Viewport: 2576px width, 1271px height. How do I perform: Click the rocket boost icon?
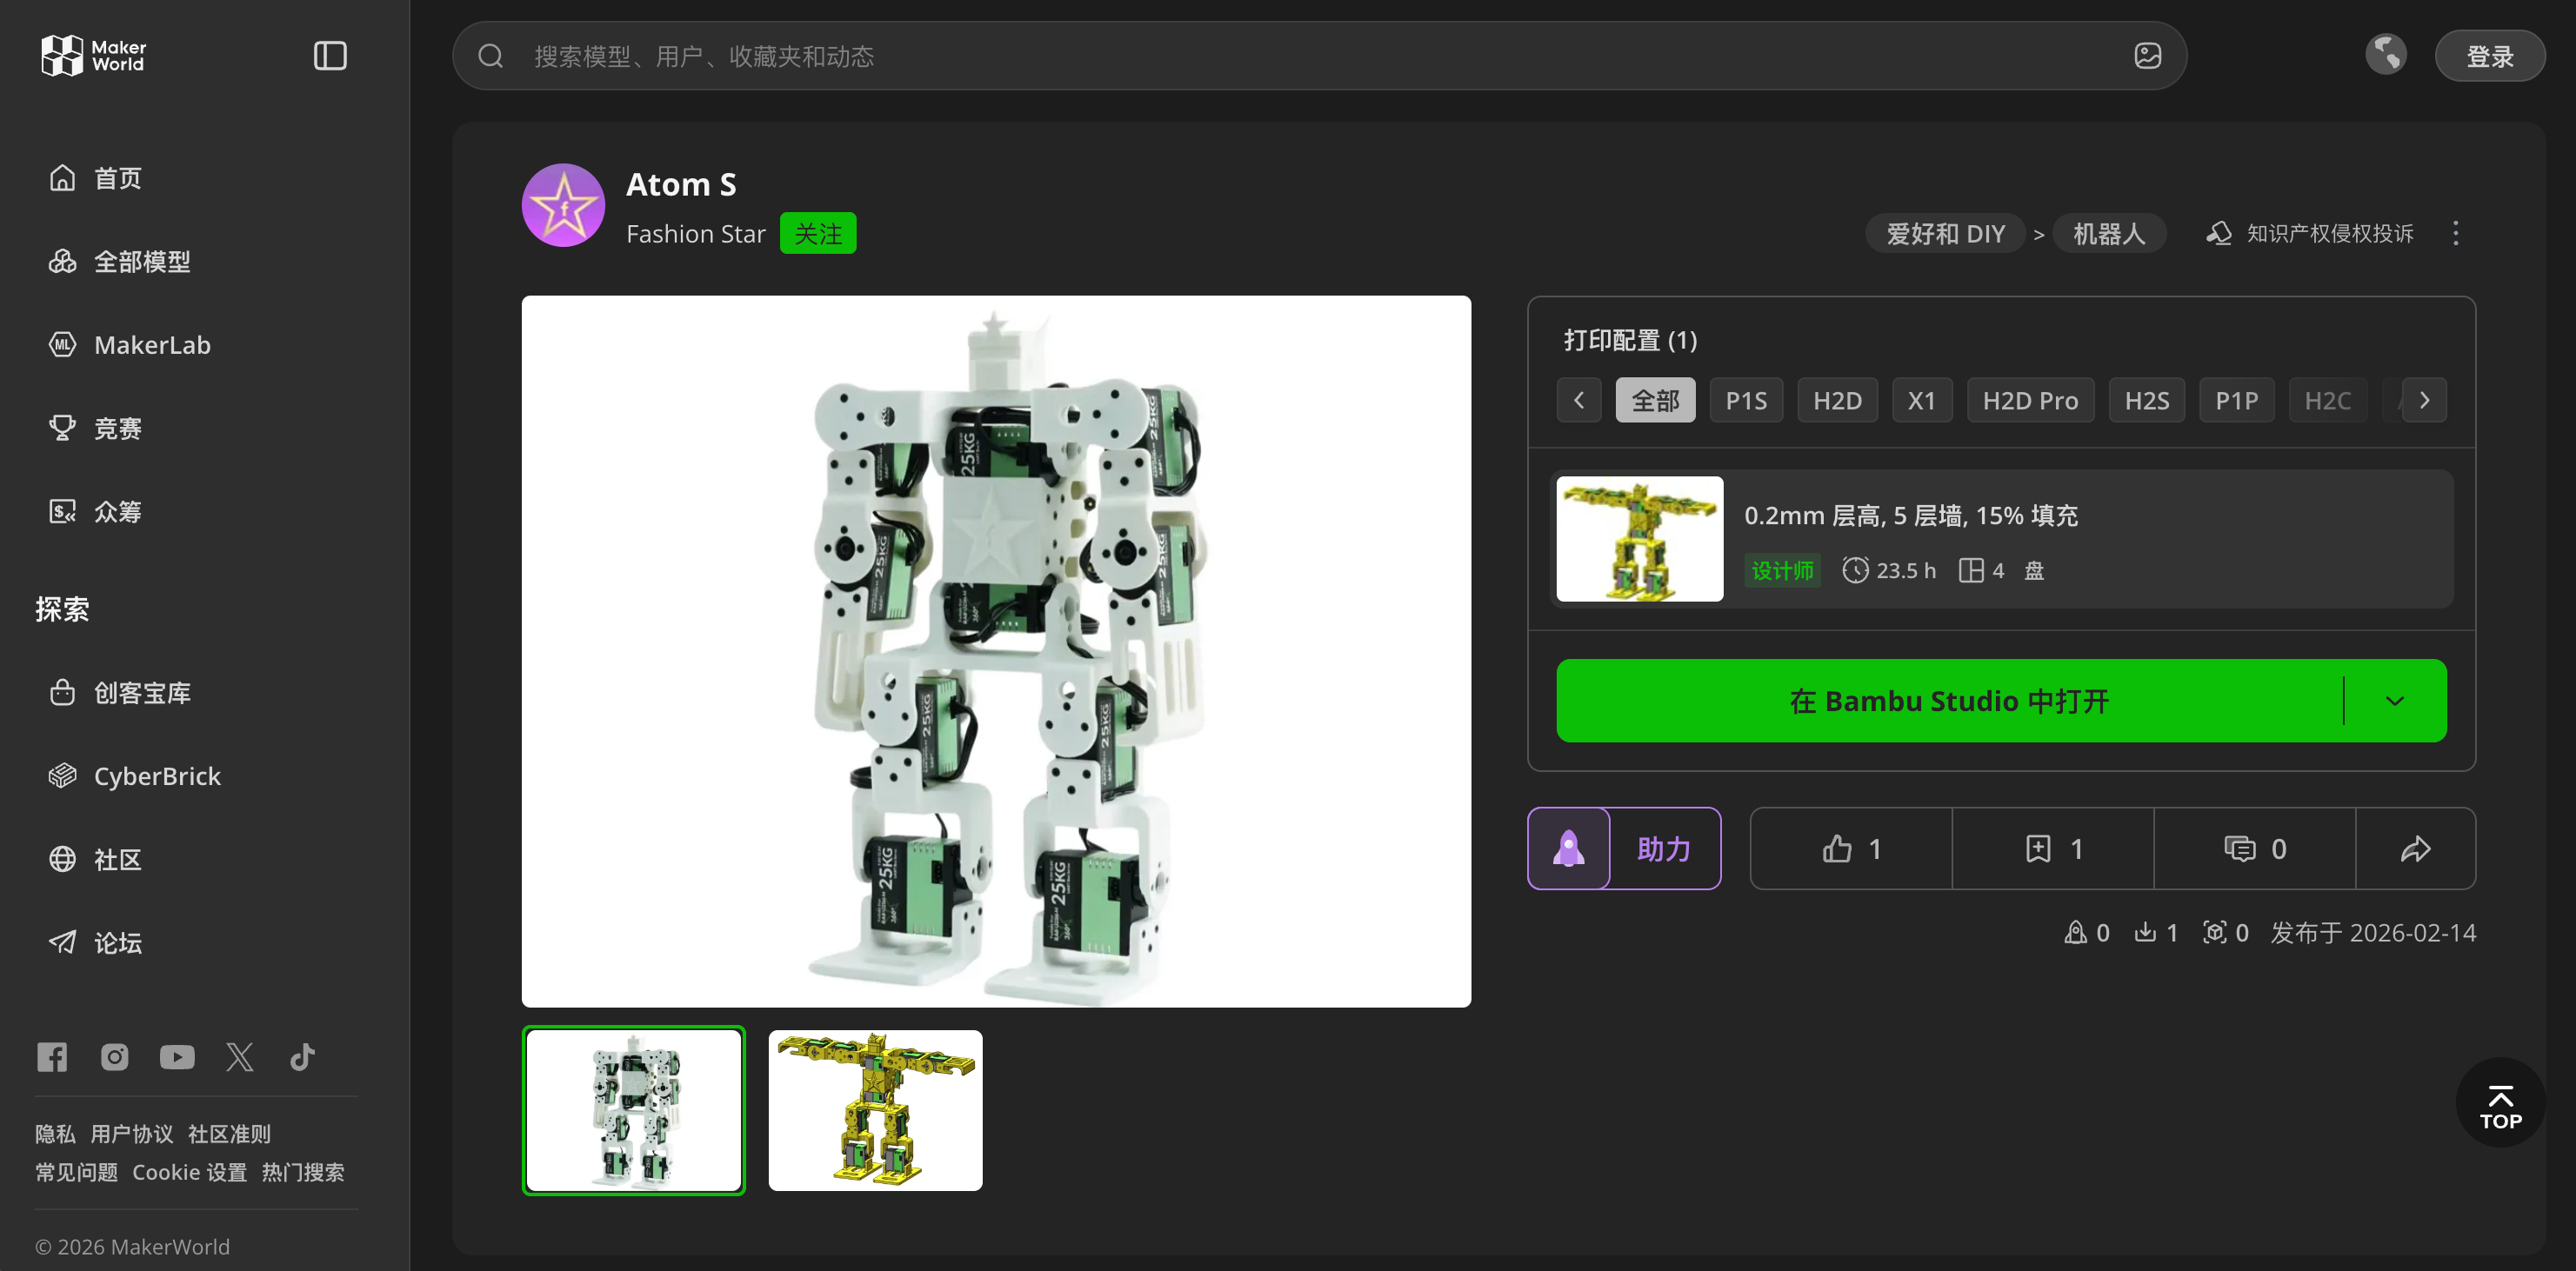[1568, 849]
